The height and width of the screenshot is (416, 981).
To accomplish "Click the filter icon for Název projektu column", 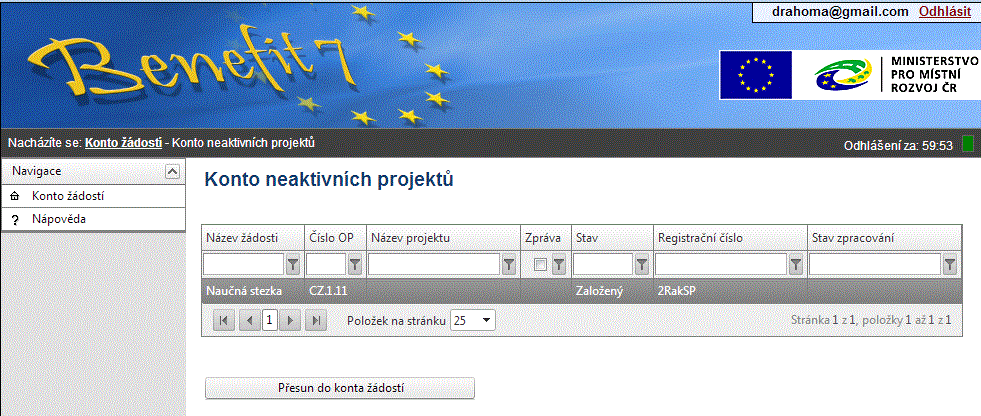I will (509, 265).
